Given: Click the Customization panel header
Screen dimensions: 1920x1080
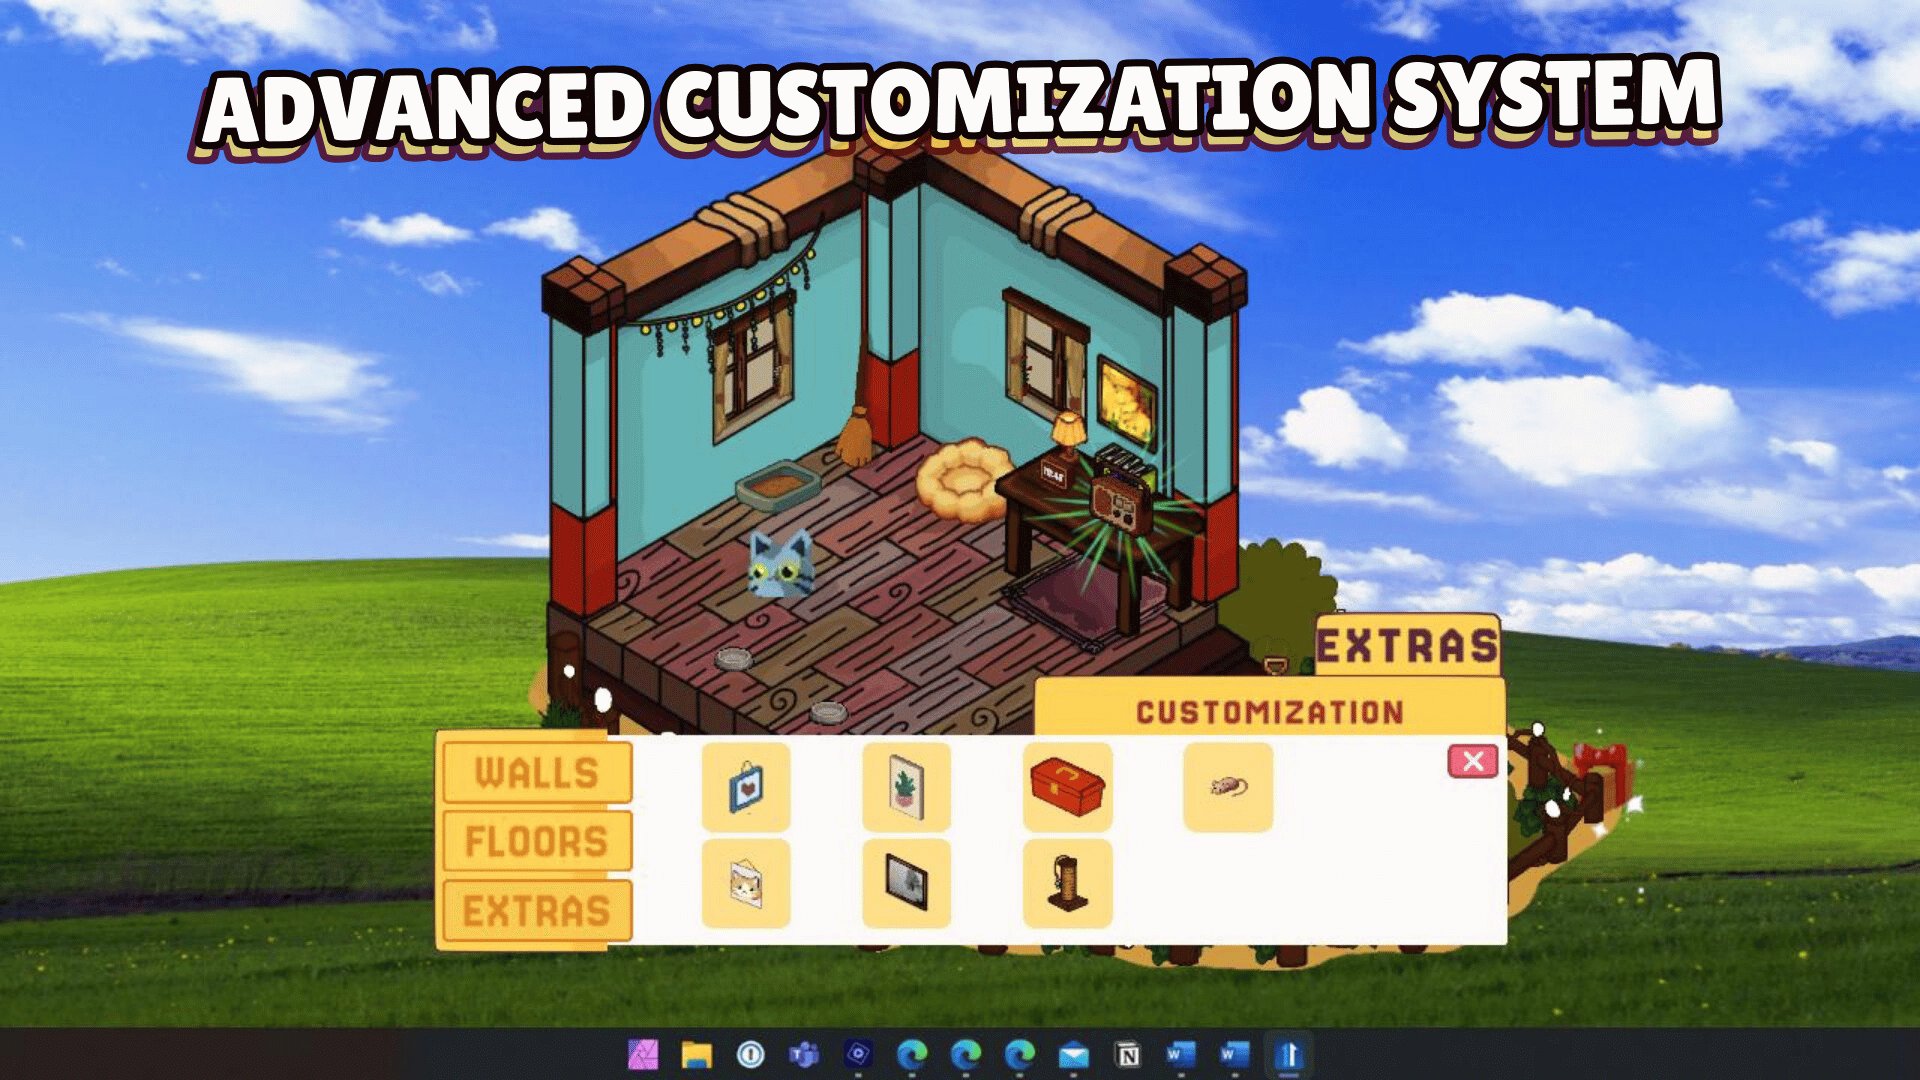Looking at the screenshot, I should point(1269,712).
